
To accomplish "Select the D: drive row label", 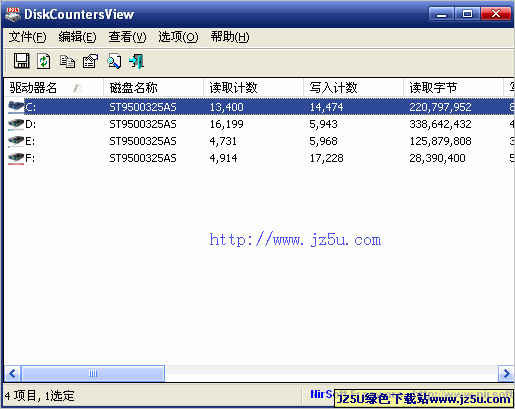I will tap(31, 124).
